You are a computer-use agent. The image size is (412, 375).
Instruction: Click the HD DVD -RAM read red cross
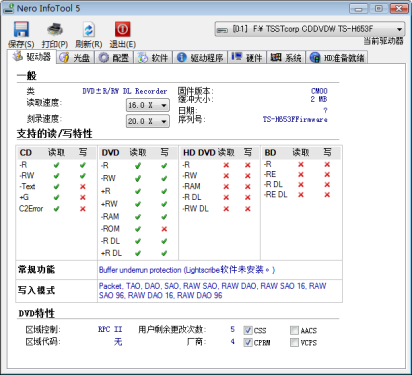[x=226, y=187]
